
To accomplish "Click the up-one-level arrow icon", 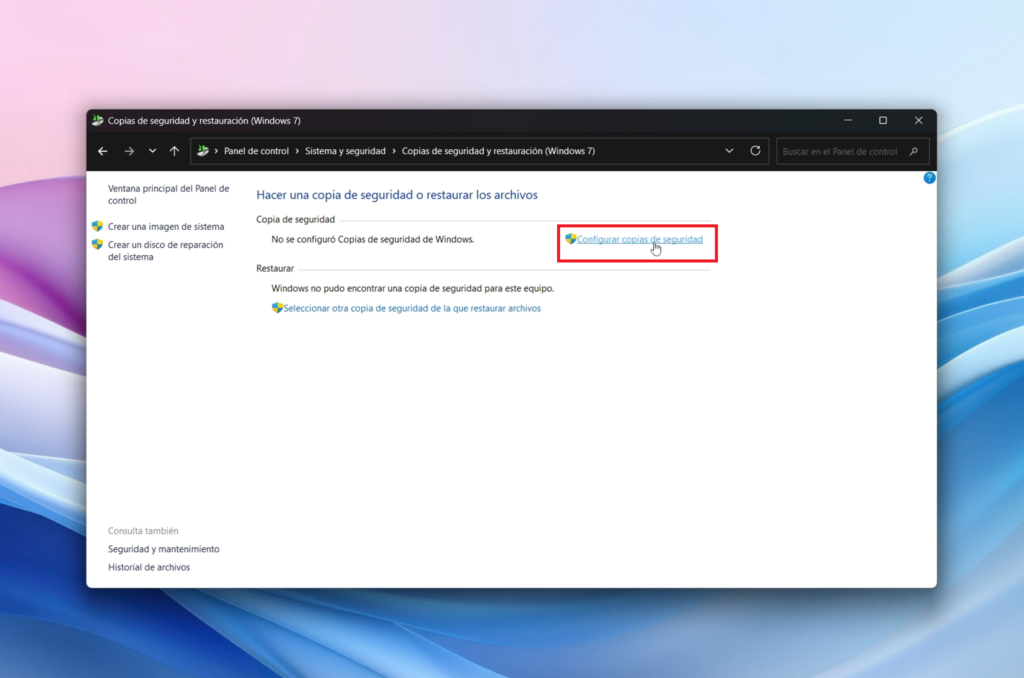I will click(x=176, y=150).
